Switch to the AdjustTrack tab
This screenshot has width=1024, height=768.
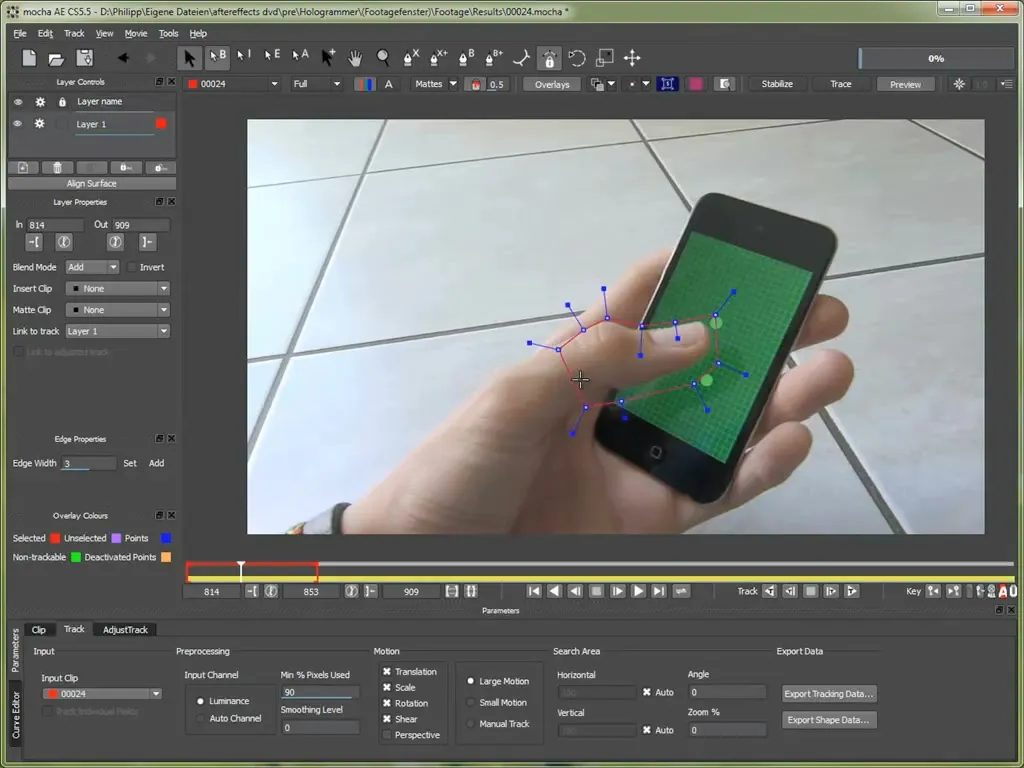click(x=125, y=630)
